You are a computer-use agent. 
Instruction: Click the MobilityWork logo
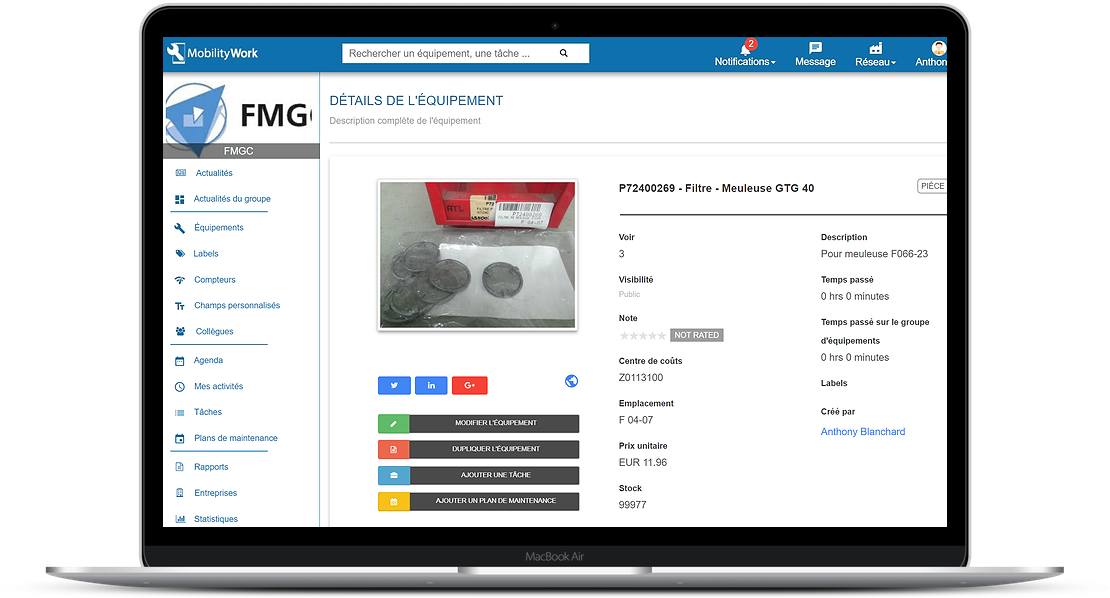click(x=212, y=53)
